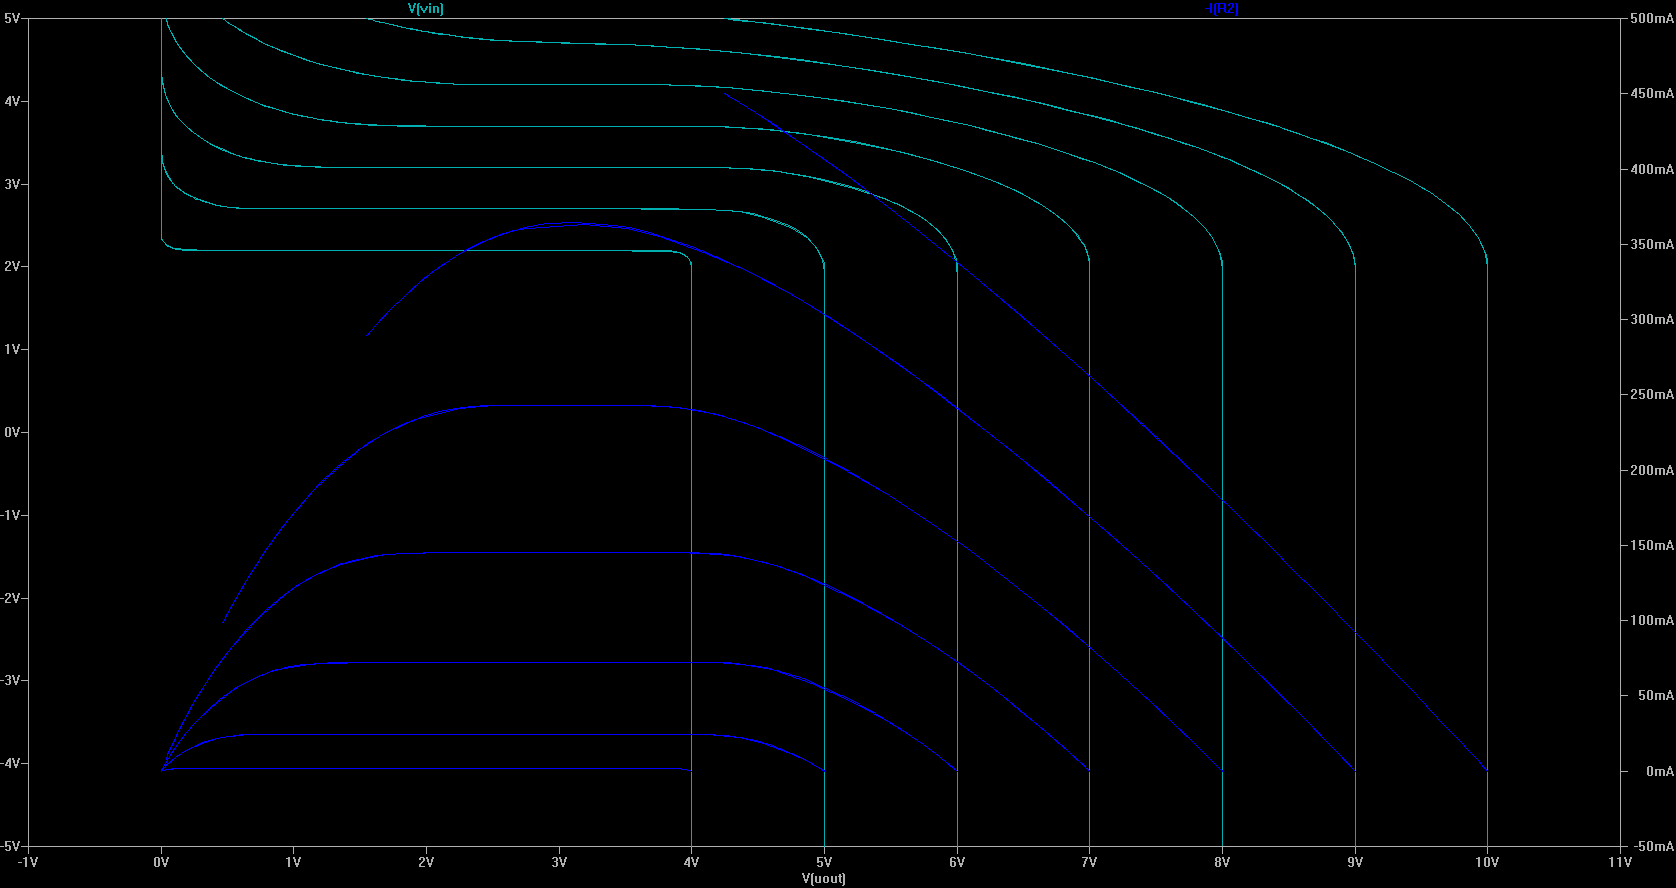Click the 250mA tick on the right axis
Screen dimensions: 1676x888
(x=1651, y=395)
